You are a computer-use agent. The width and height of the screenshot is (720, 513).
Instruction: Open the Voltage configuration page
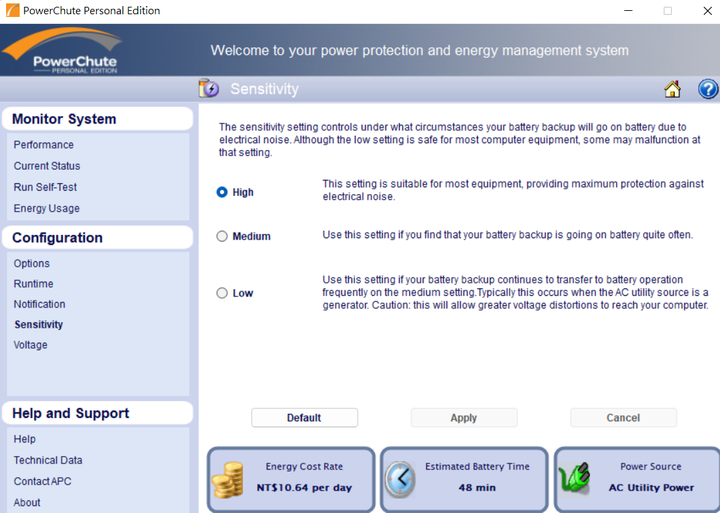30,345
